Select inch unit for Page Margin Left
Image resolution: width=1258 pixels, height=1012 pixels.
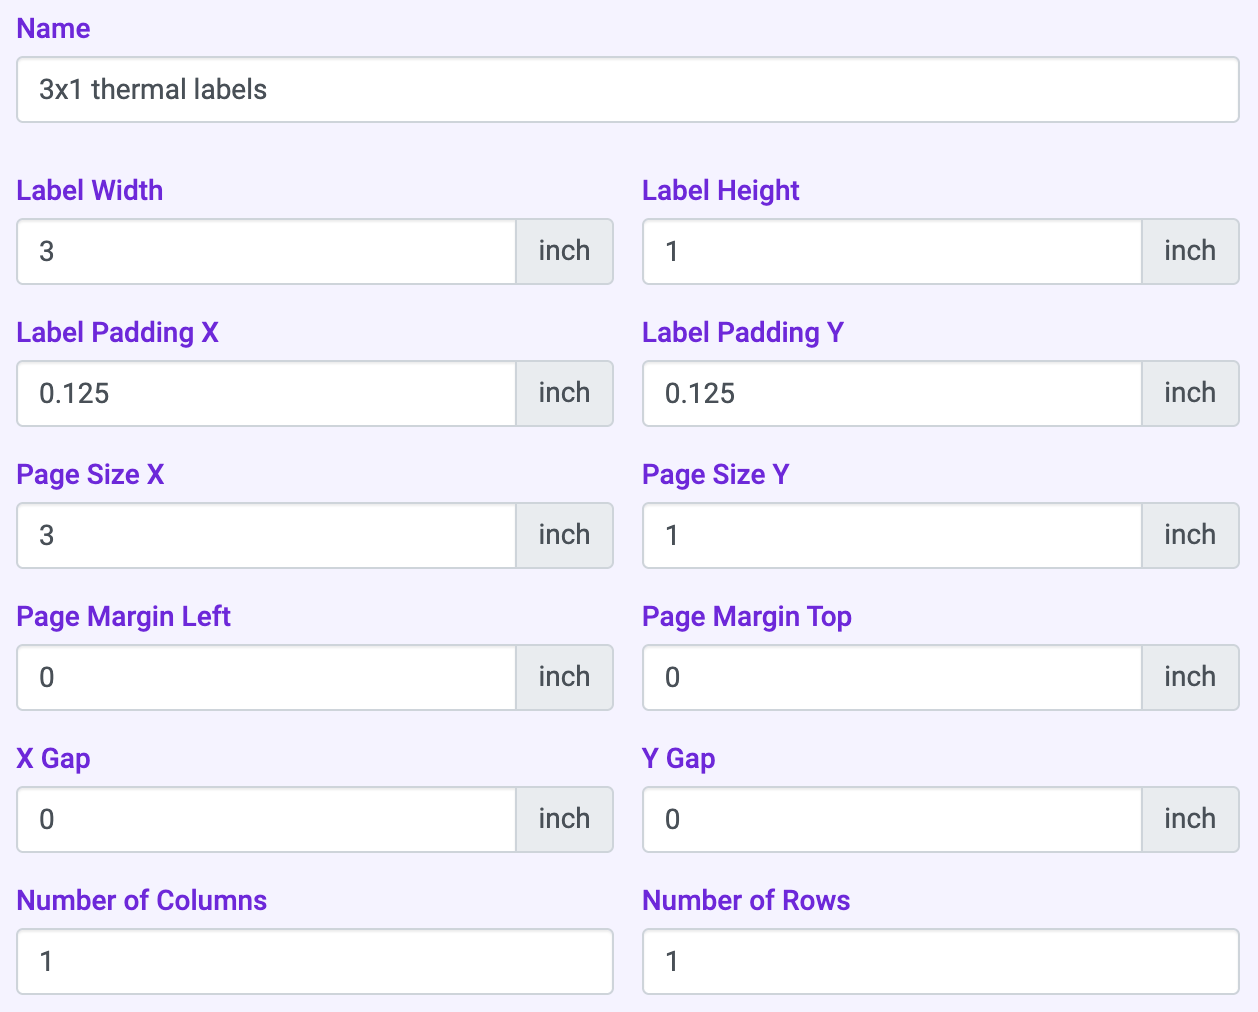[564, 678]
